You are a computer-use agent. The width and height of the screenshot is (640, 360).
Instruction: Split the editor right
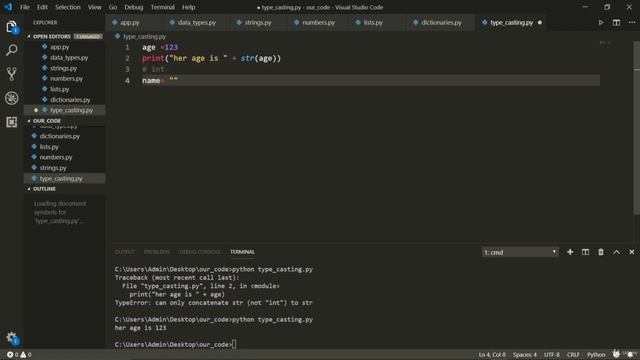pyautogui.click(x=616, y=22)
